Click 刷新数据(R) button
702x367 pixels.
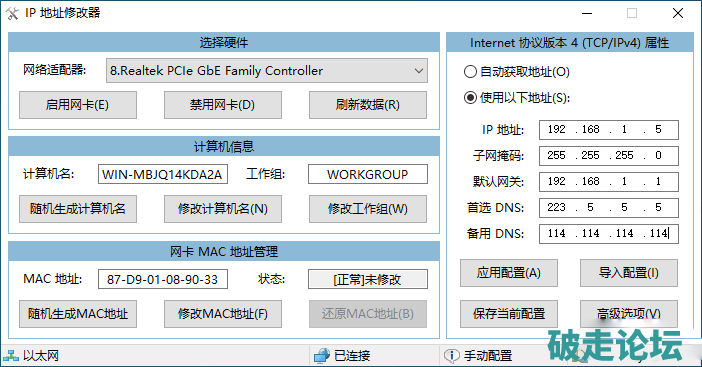point(368,105)
